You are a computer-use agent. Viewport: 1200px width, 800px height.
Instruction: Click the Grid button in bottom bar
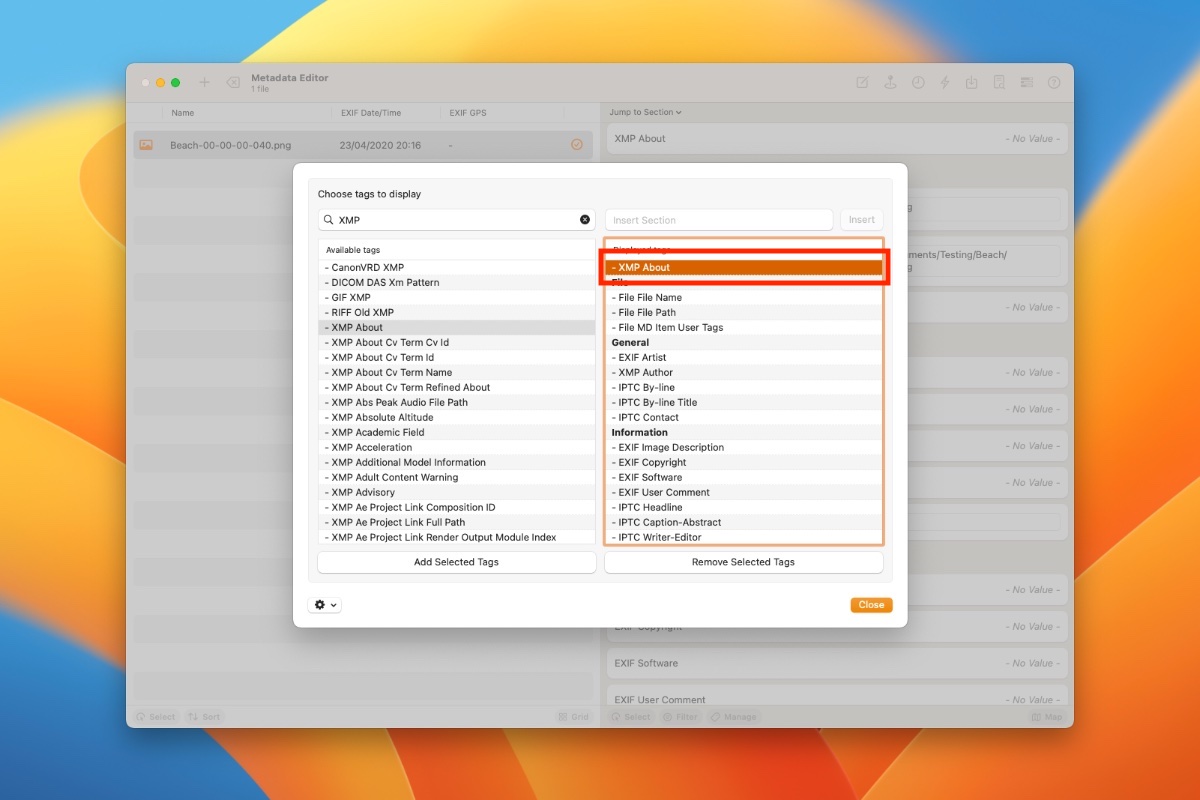click(574, 717)
